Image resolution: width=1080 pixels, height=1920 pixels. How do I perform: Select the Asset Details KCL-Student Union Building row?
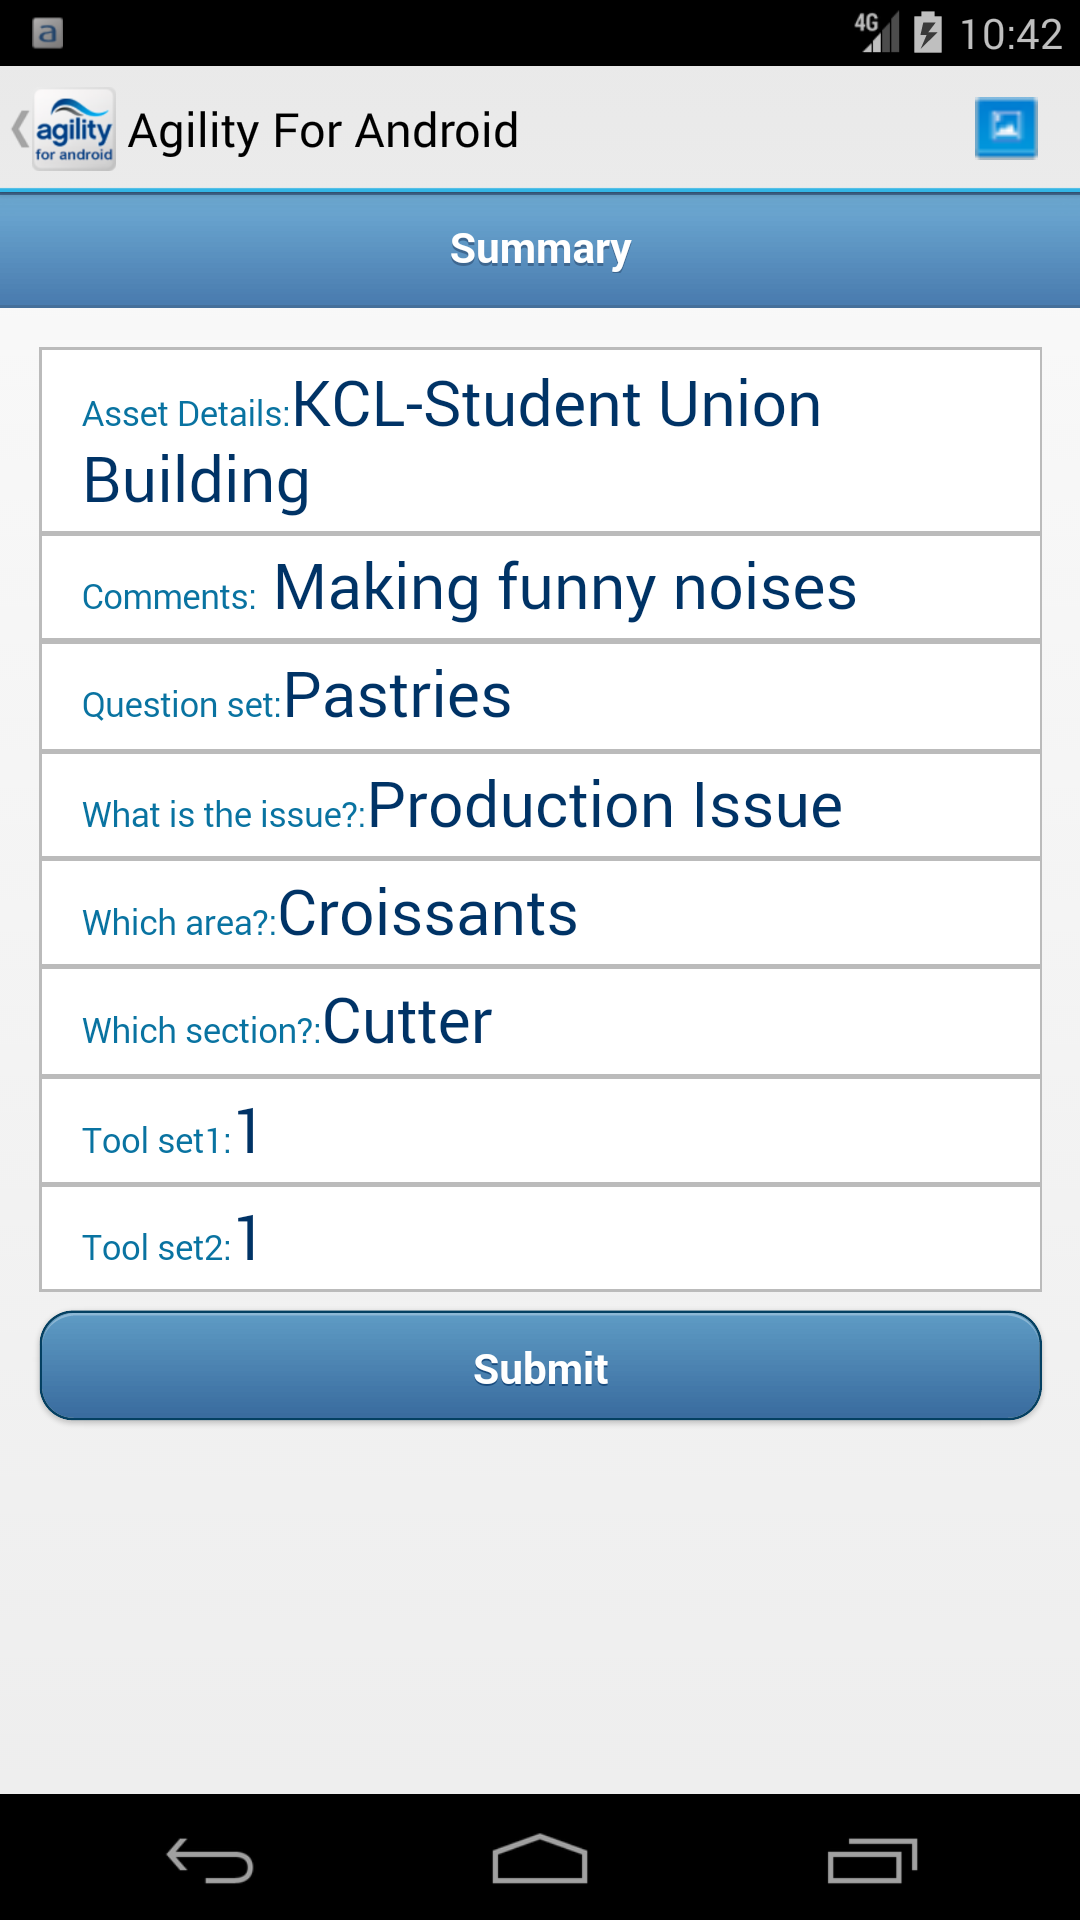click(540, 441)
